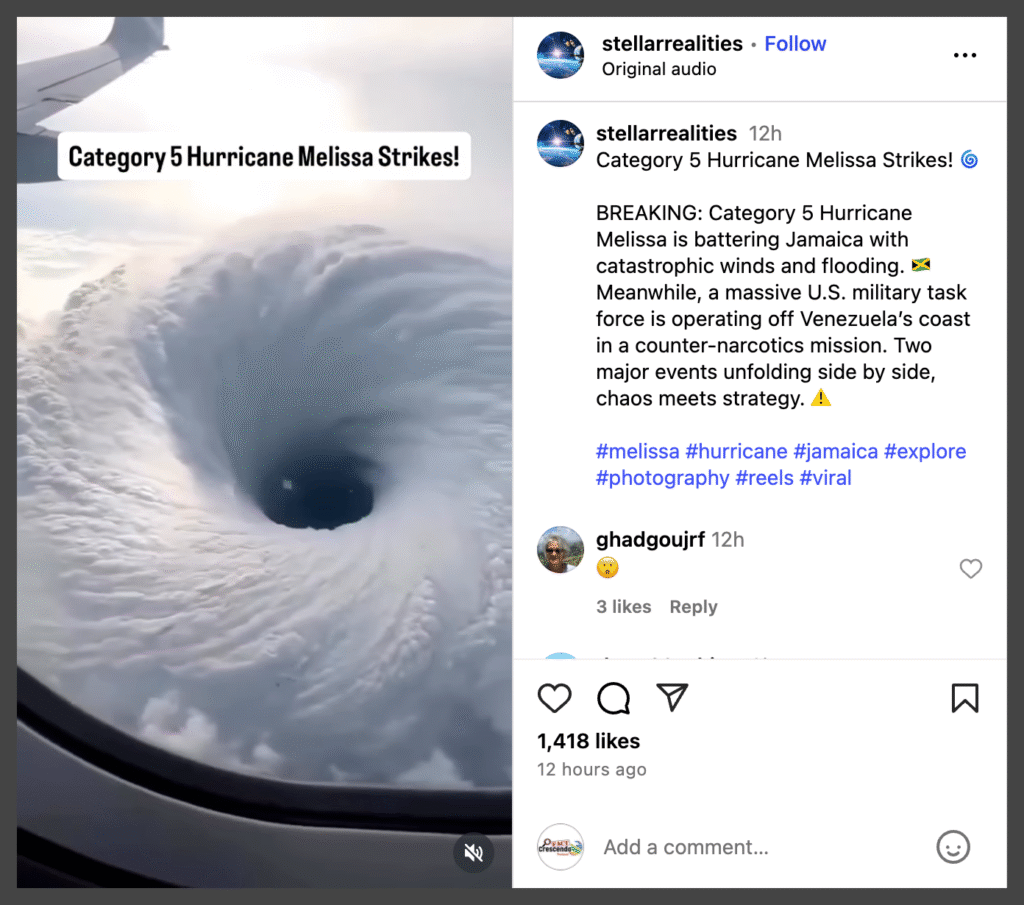1024x905 pixels.
Task: Open ghadgoujrf's profile avatar
Action: [560, 550]
